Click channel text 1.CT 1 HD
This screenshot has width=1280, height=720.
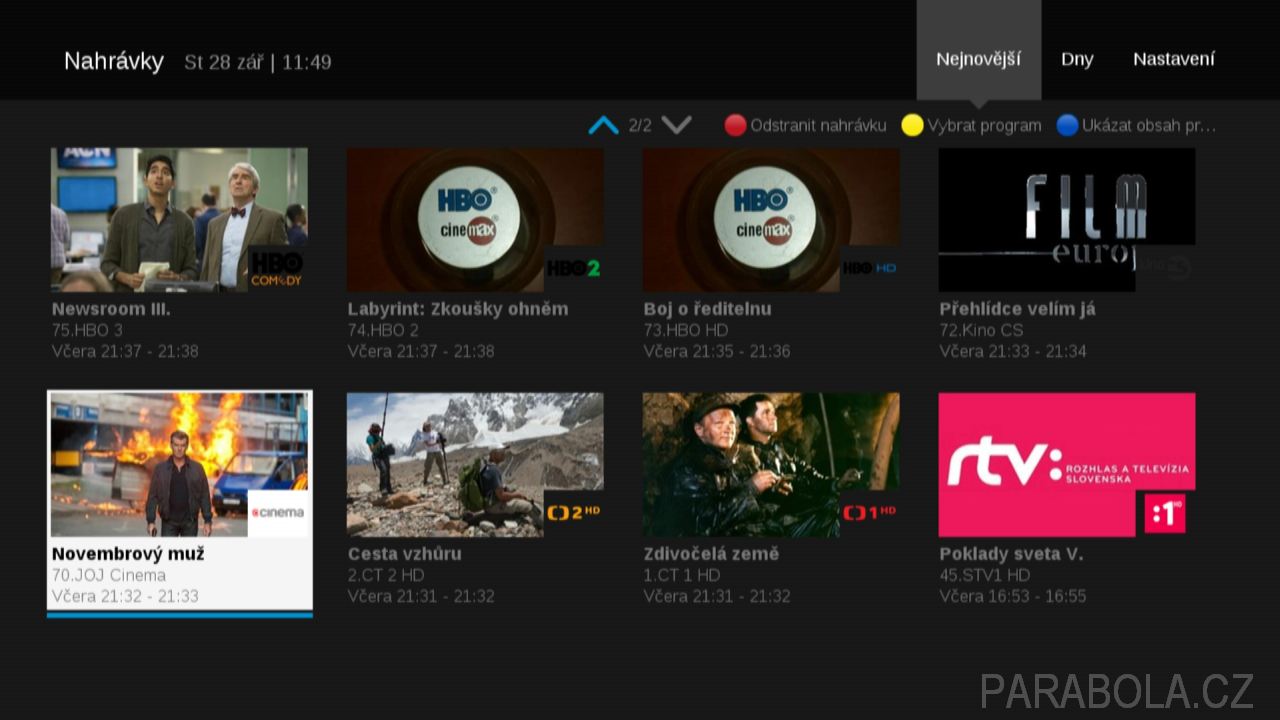point(682,575)
